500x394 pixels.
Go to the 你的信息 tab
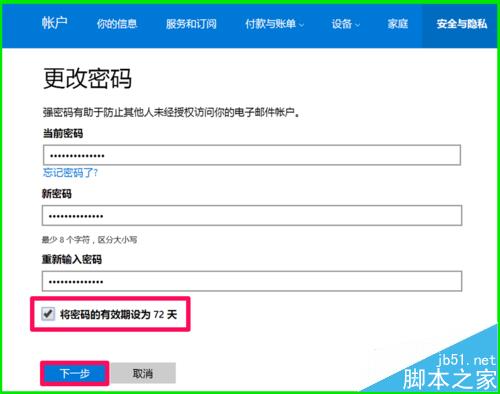(x=117, y=24)
